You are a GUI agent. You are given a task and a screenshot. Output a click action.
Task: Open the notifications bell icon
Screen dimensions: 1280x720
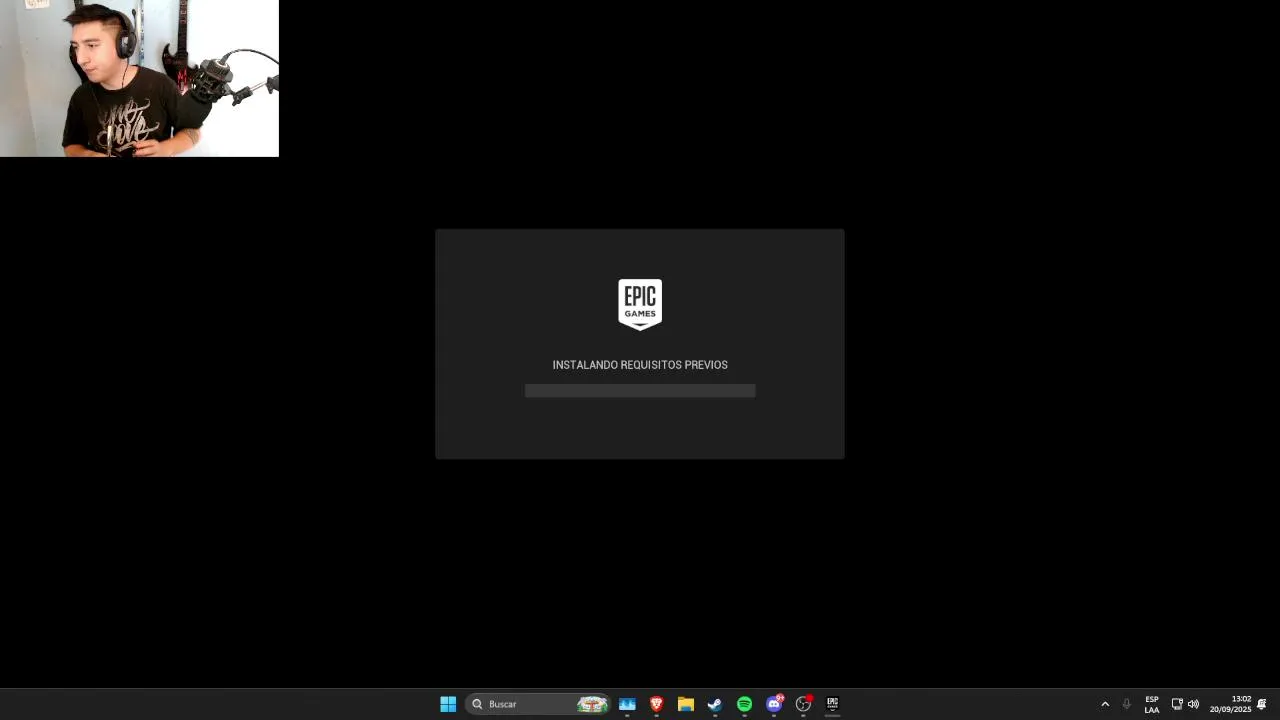pyautogui.click(x=1262, y=704)
